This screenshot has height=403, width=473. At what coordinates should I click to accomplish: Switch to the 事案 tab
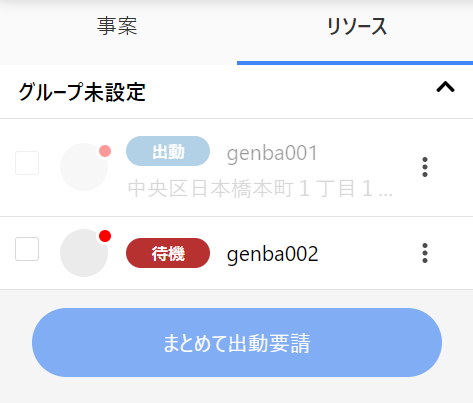tap(117, 27)
